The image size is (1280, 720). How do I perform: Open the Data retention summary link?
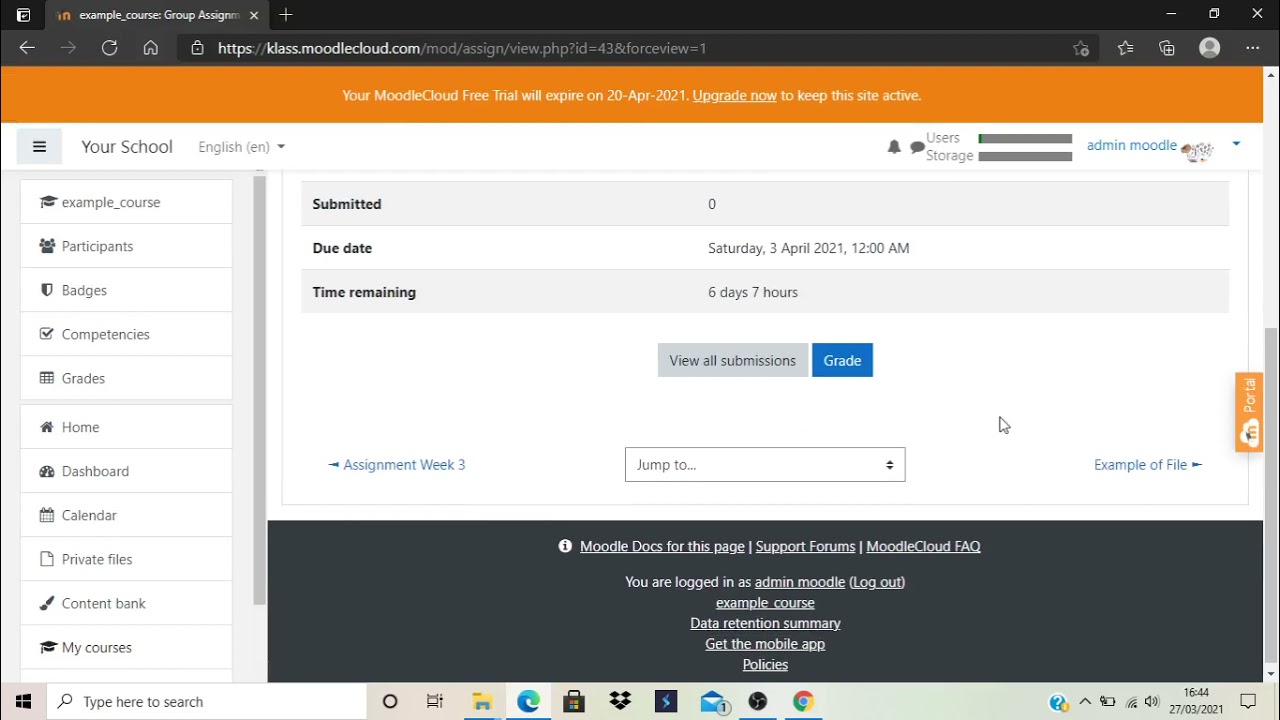click(x=765, y=623)
